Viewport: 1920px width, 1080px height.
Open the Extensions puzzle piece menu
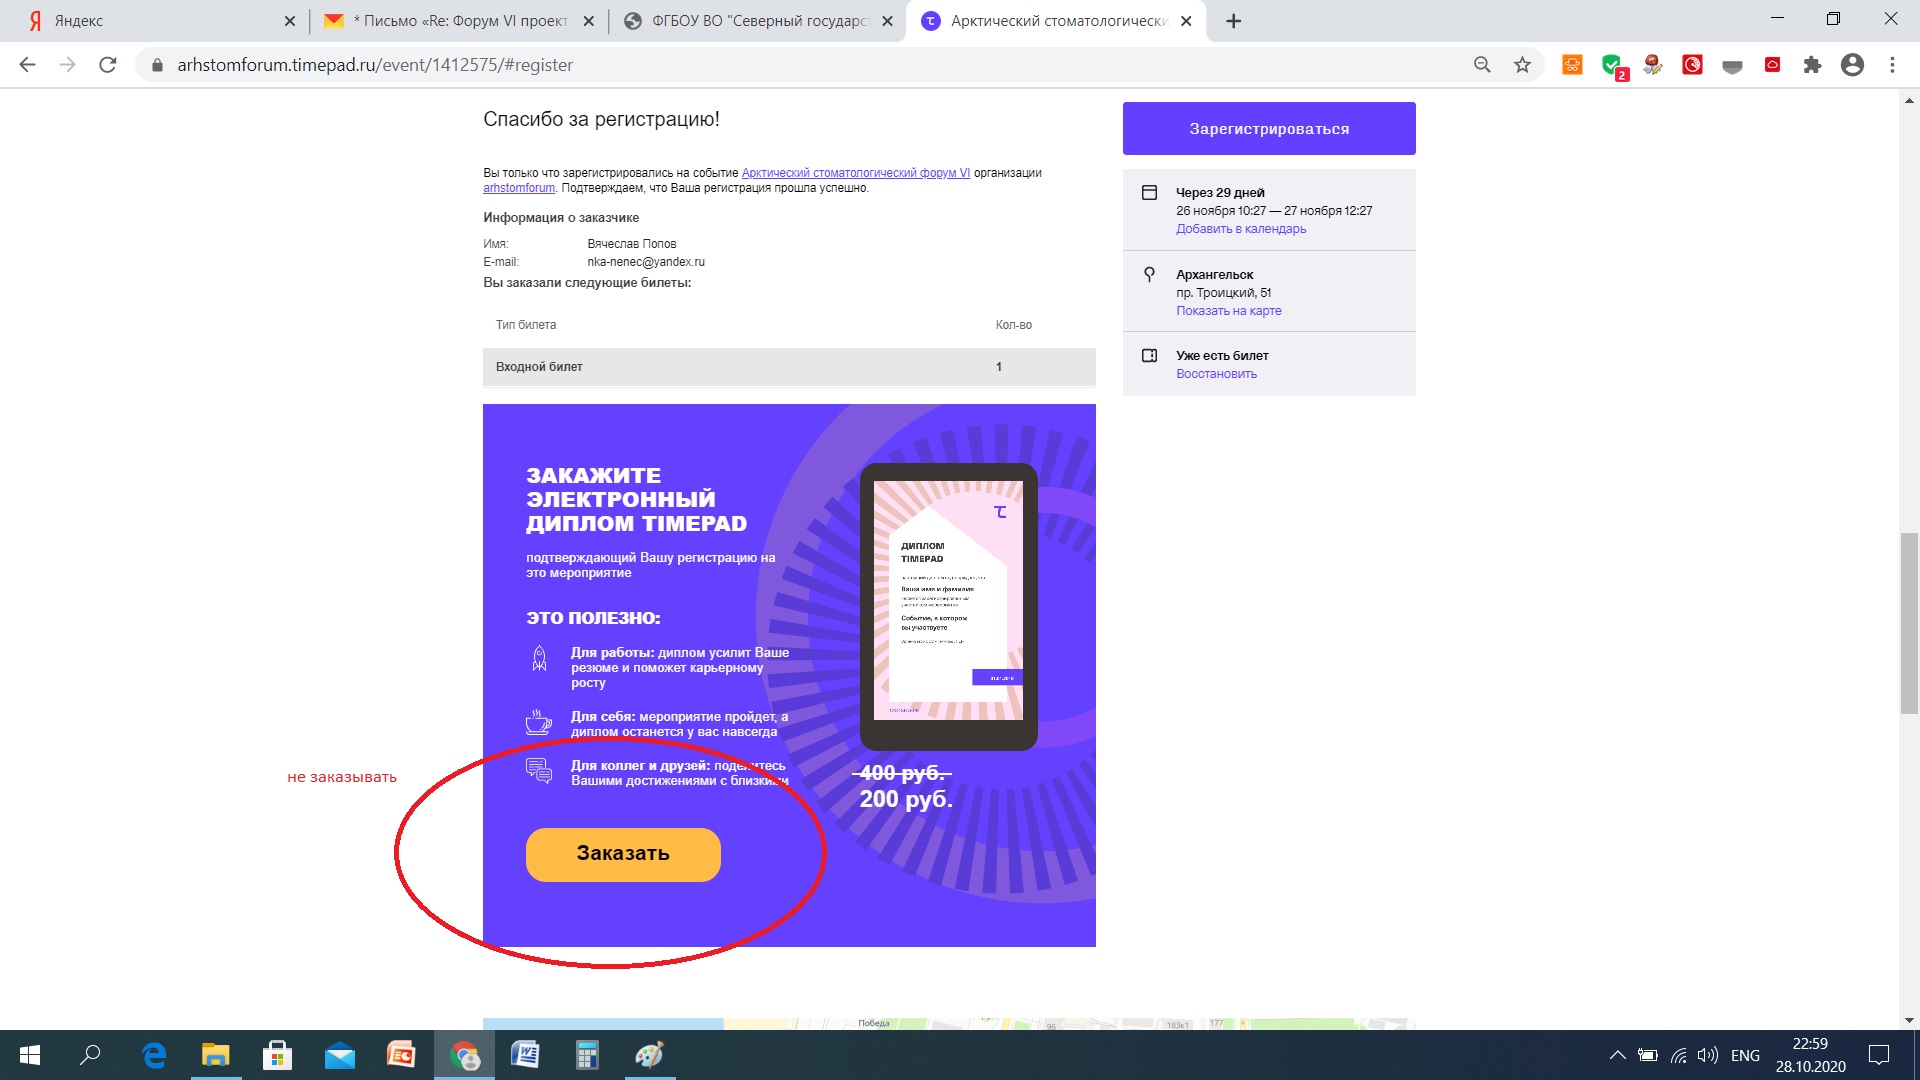[x=1812, y=65]
